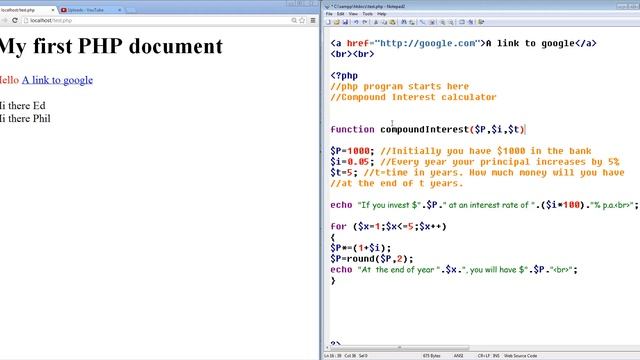Click the Save floppy icon in Notepad2 toolbar
Screen dimensions: 640x360
pos(345,22)
